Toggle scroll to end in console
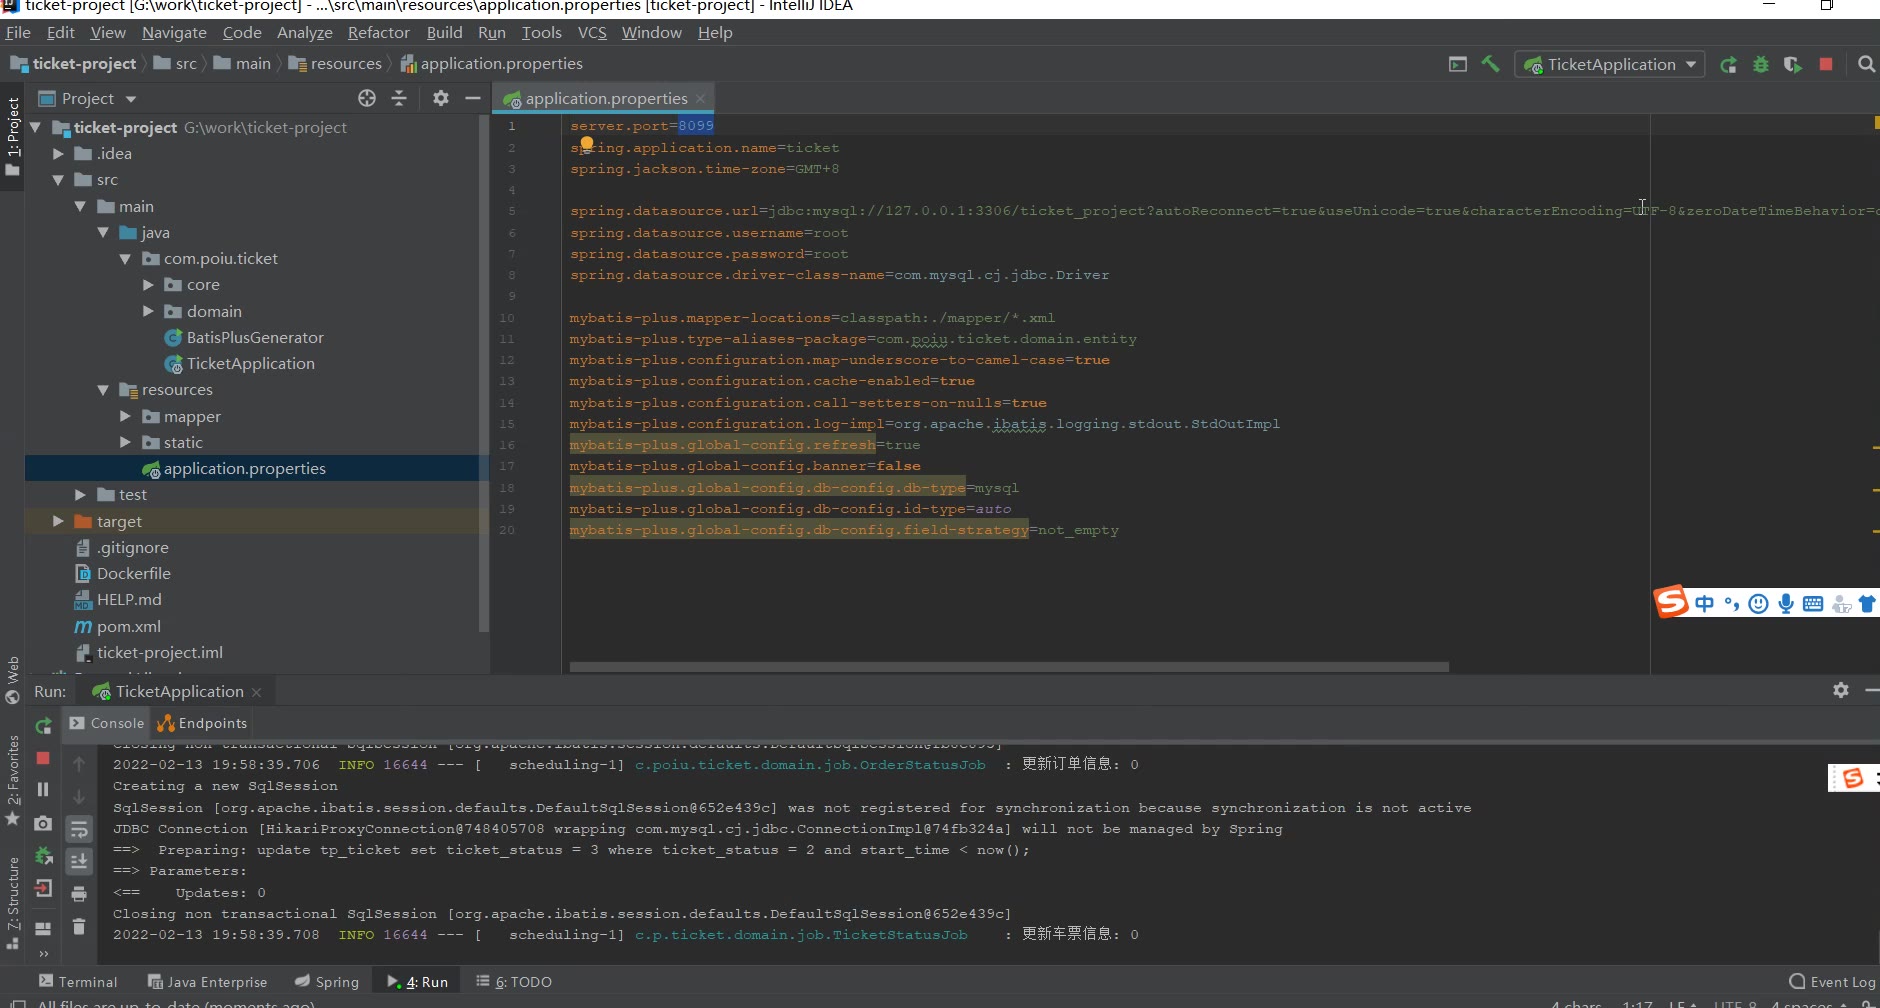The height and width of the screenshot is (1008, 1880). point(79,861)
